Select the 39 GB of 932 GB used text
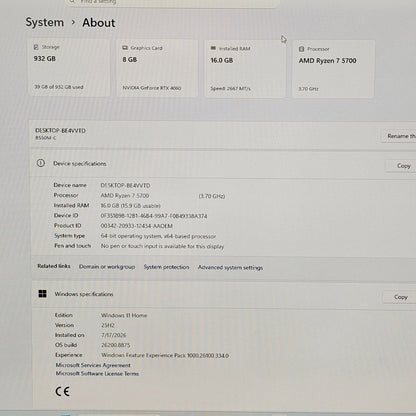 point(59,87)
